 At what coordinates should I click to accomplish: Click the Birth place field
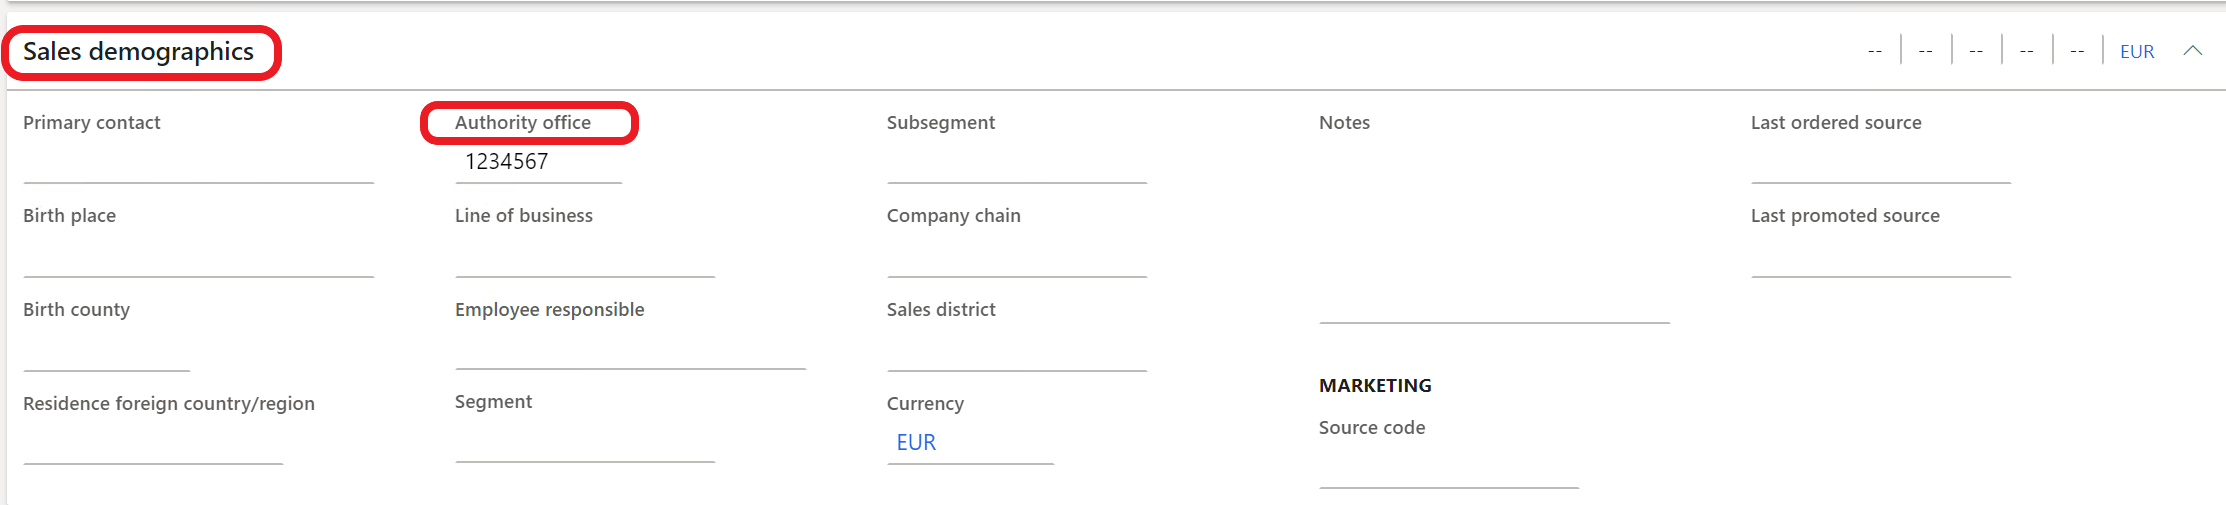(198, 257)
